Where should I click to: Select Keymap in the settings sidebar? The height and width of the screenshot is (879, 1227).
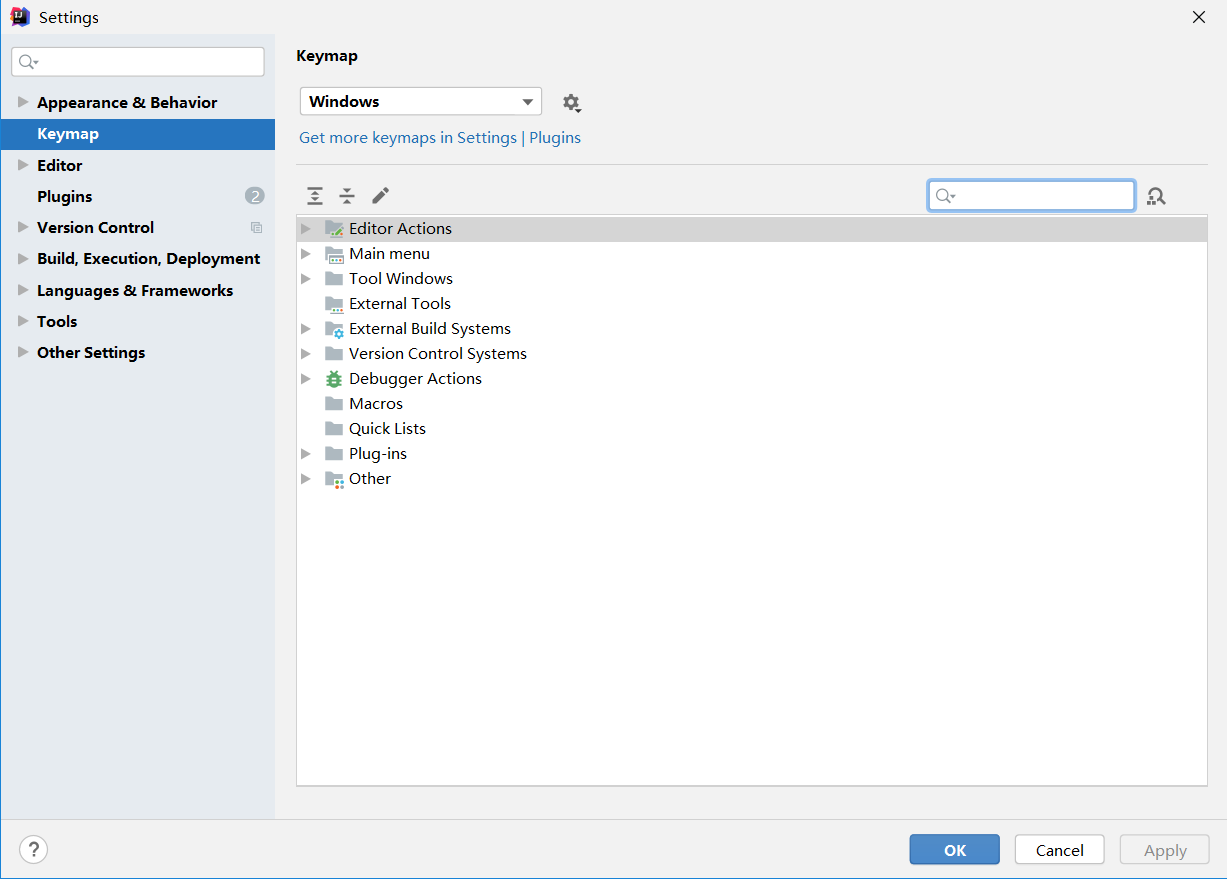(138, 134)
